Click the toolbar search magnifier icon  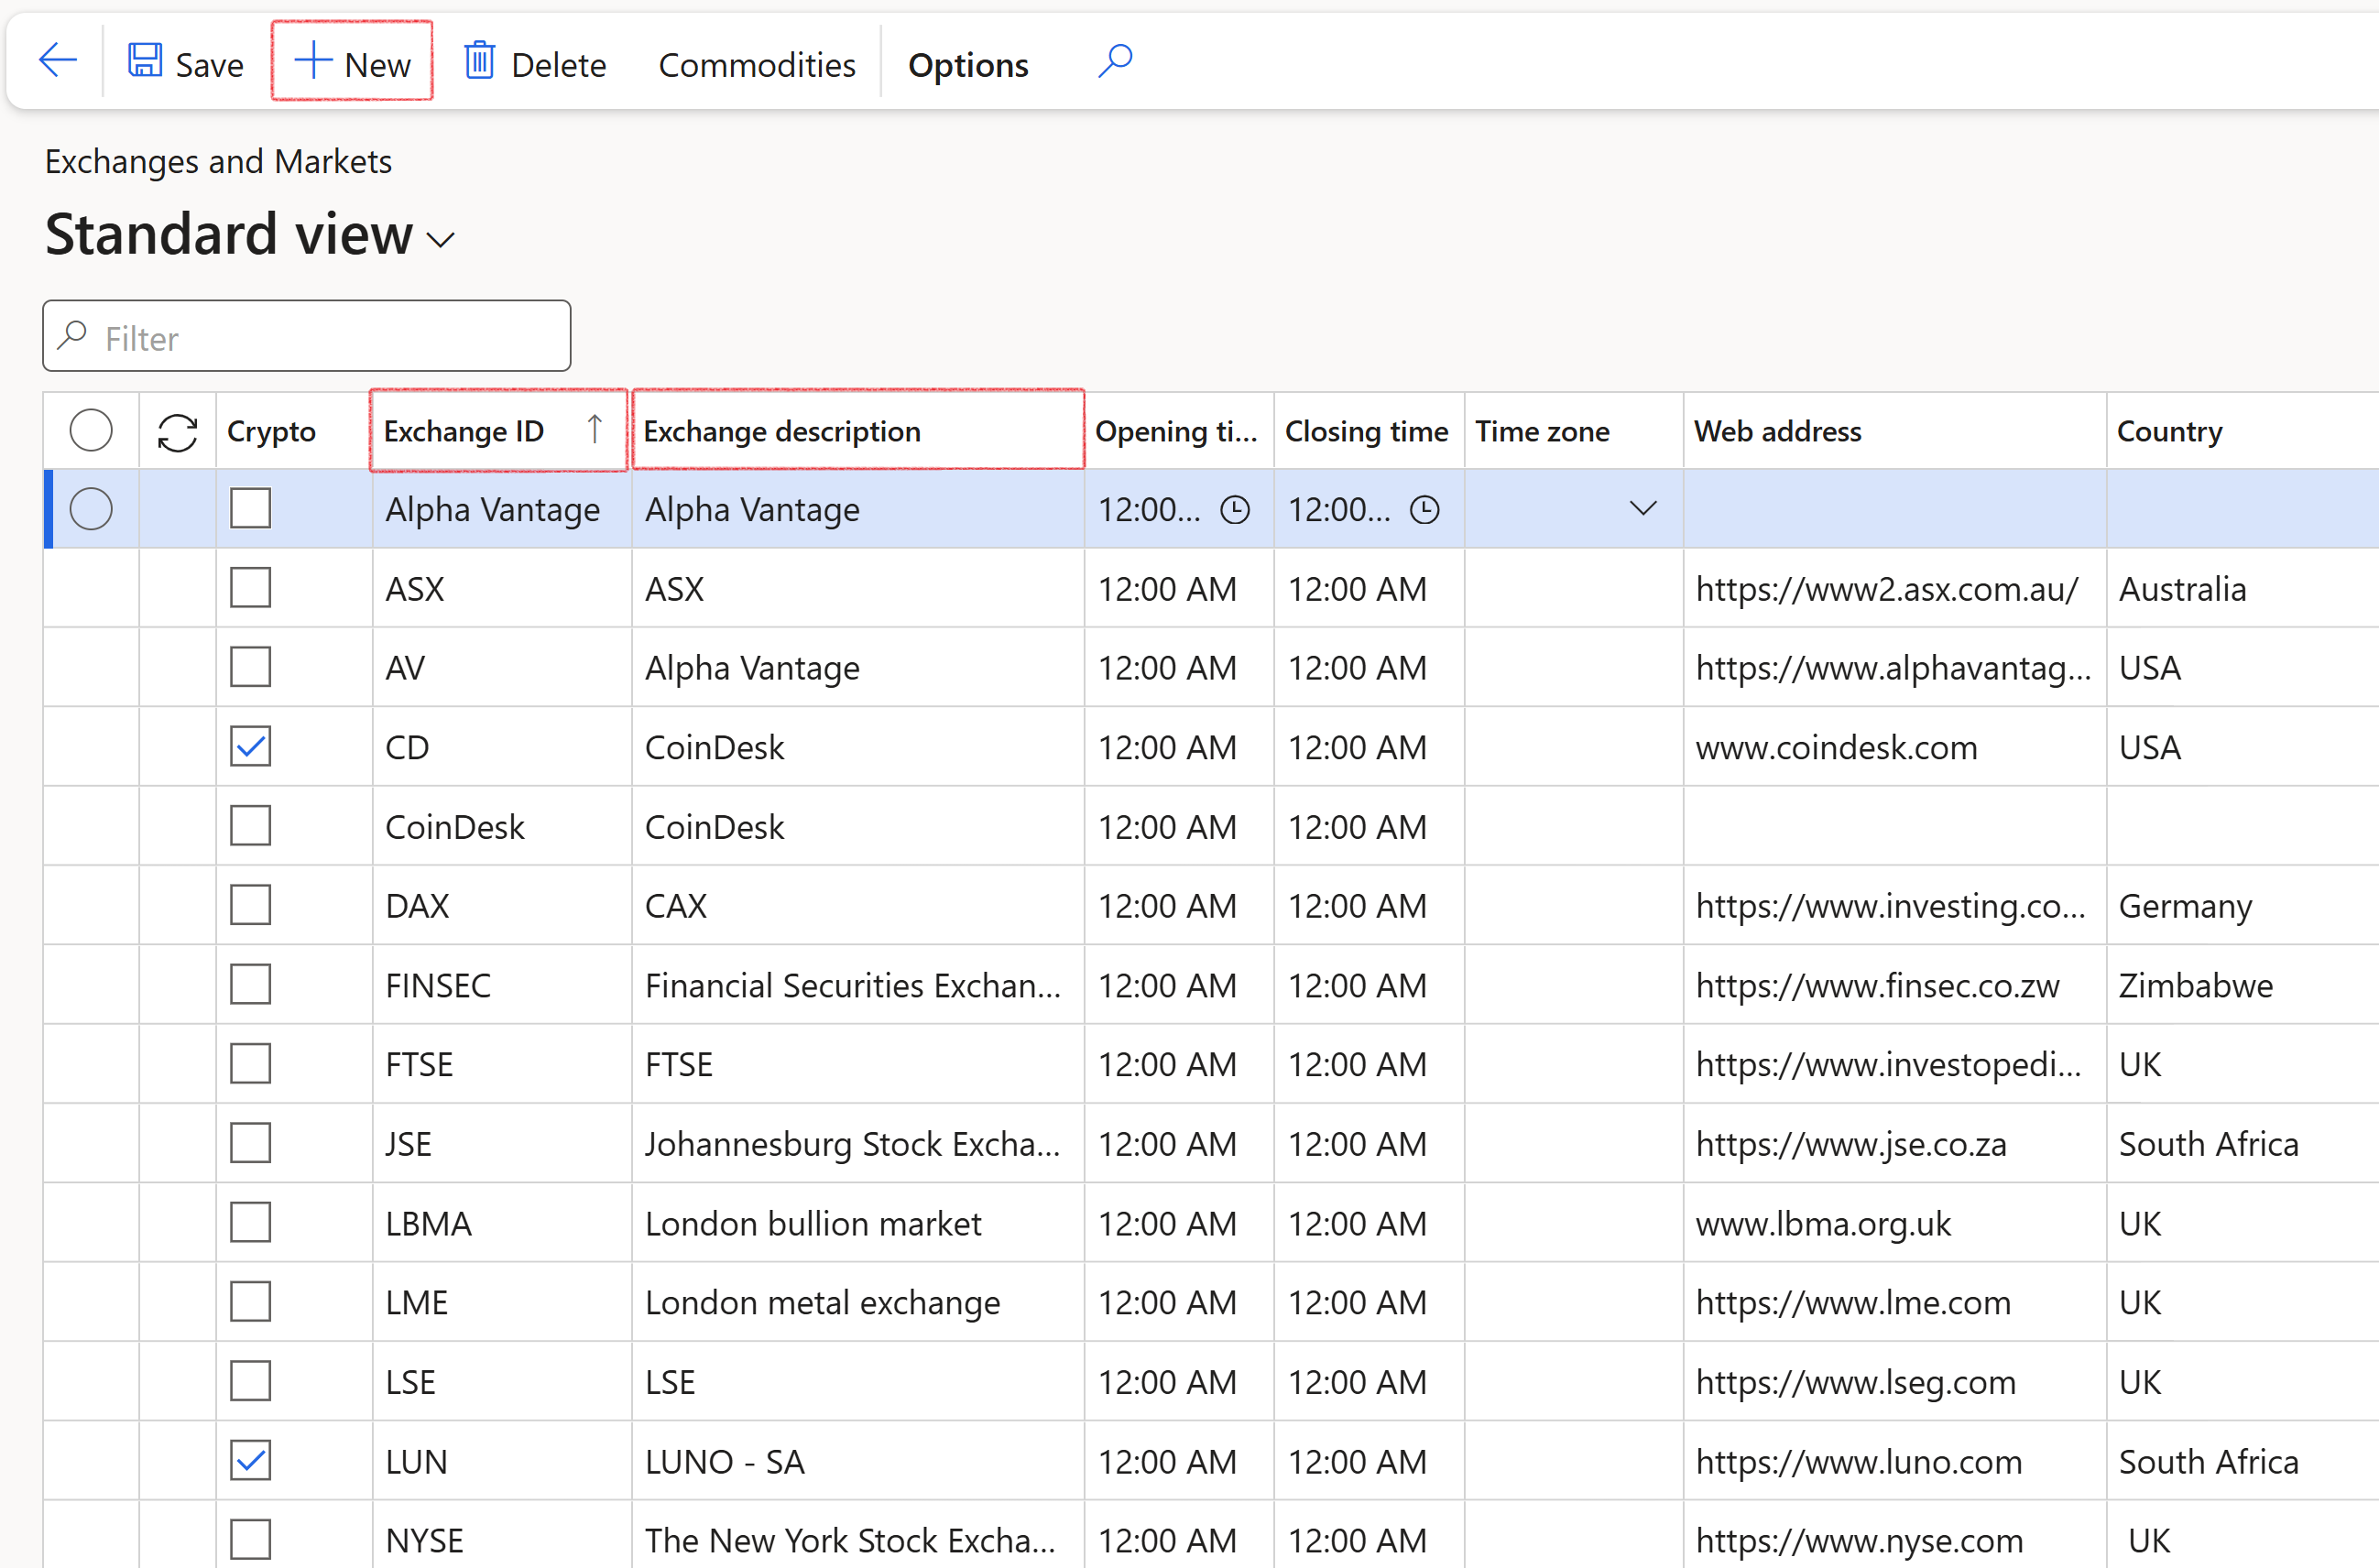pos(1115,62)
